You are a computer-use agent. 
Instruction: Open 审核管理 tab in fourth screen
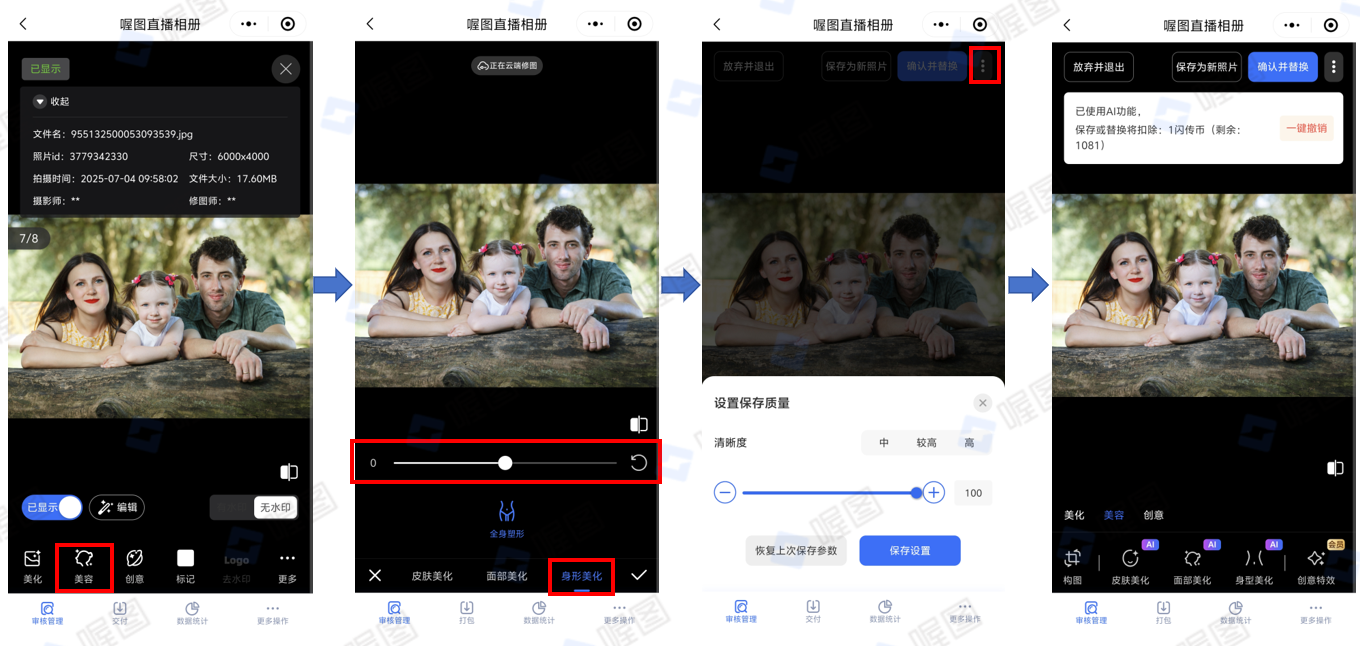1091,612
